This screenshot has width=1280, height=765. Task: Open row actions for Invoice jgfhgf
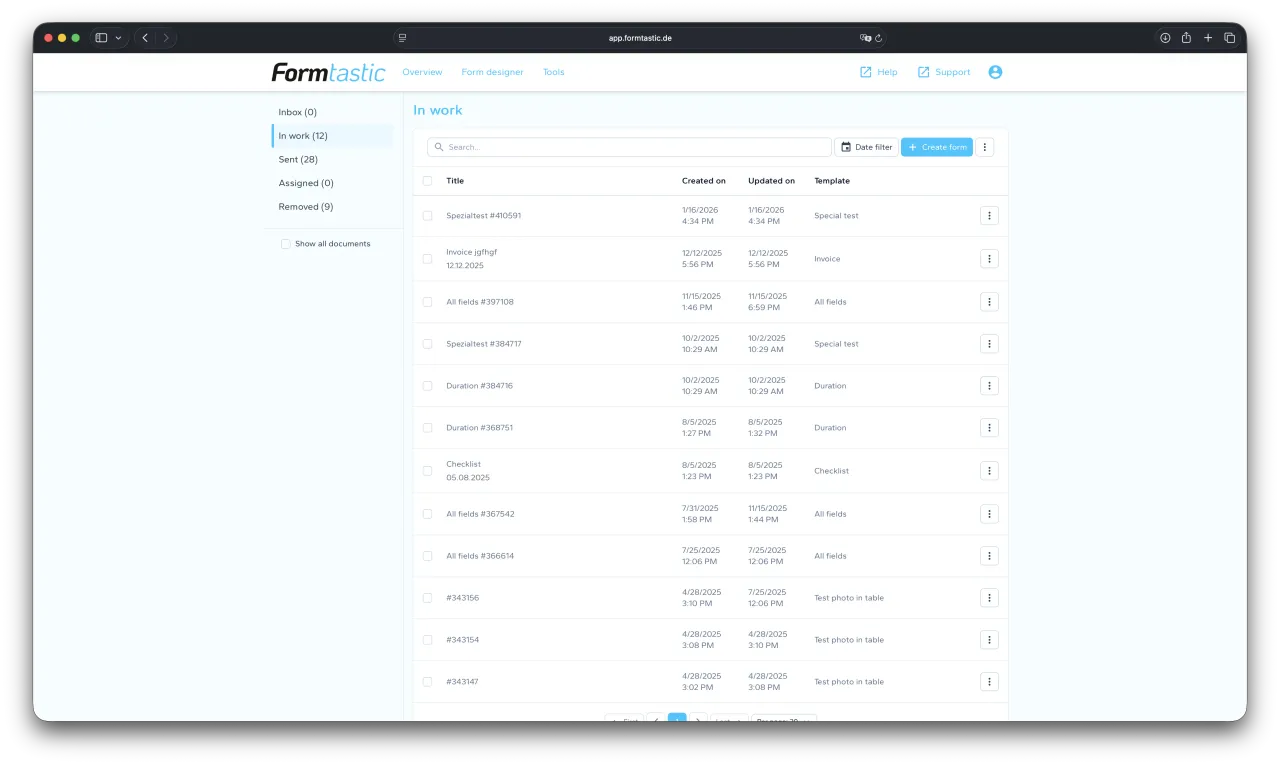click(989, 259)
